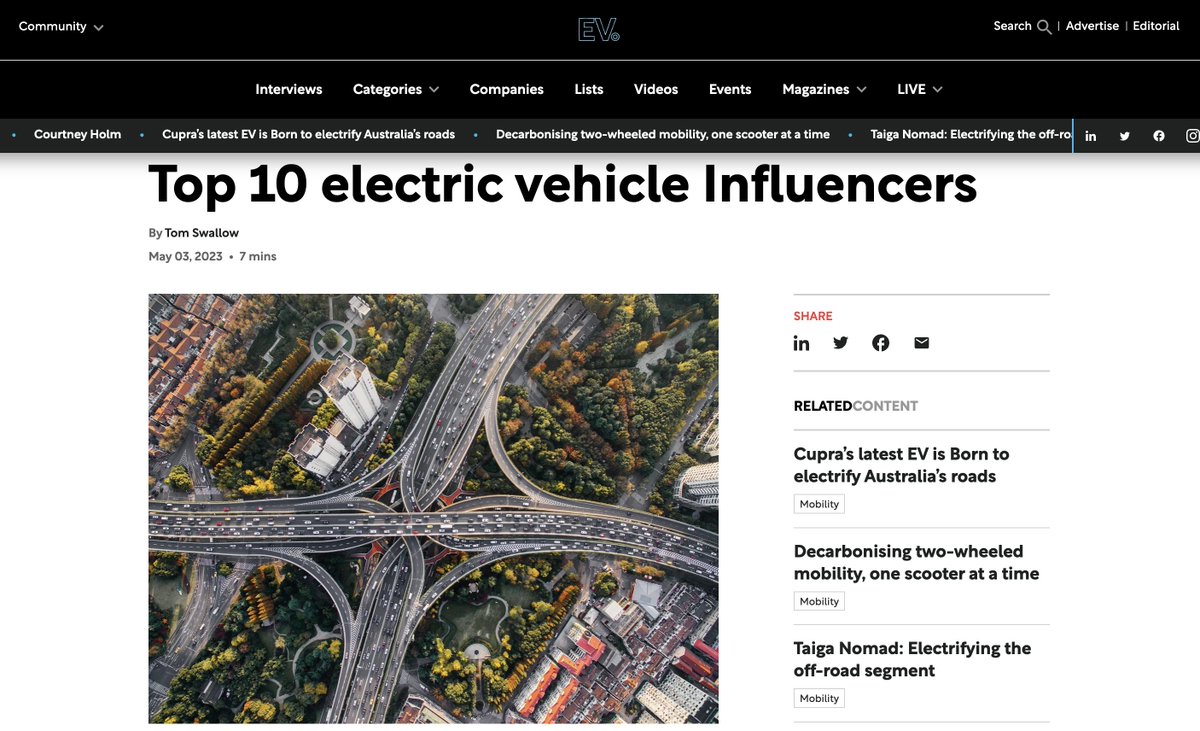Click the 7 mins read time

pyautogui.click(x=258, y=257)
